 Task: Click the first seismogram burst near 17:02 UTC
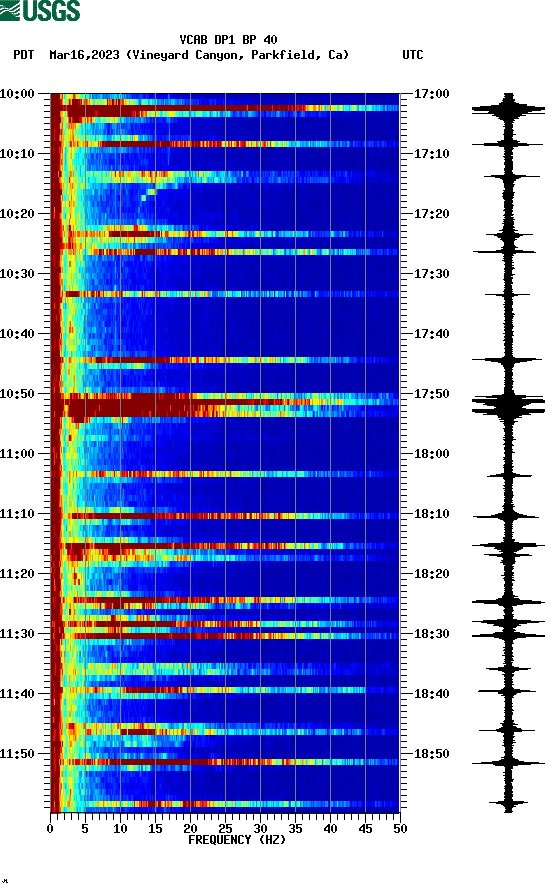pyautogui.click(x=508, y=108)
